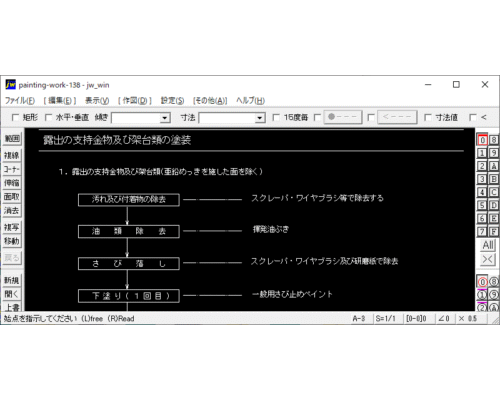Open the ファイル(F) menu
The height and width of the screenshot is (400, 500).
[x=20, y=100]
